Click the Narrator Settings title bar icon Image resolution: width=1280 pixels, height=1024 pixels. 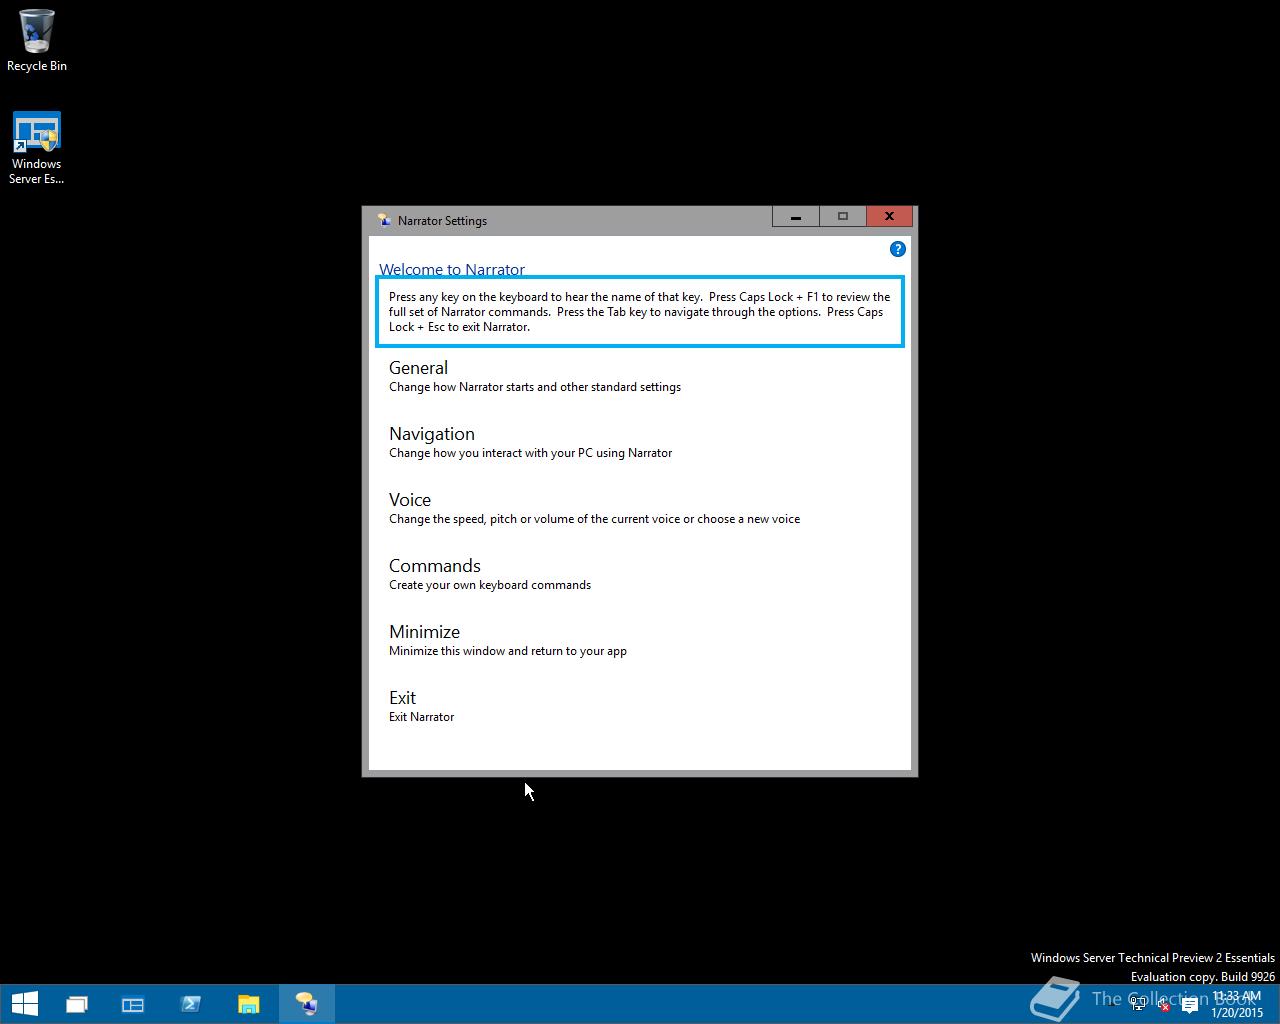click(x=383, y=220)
